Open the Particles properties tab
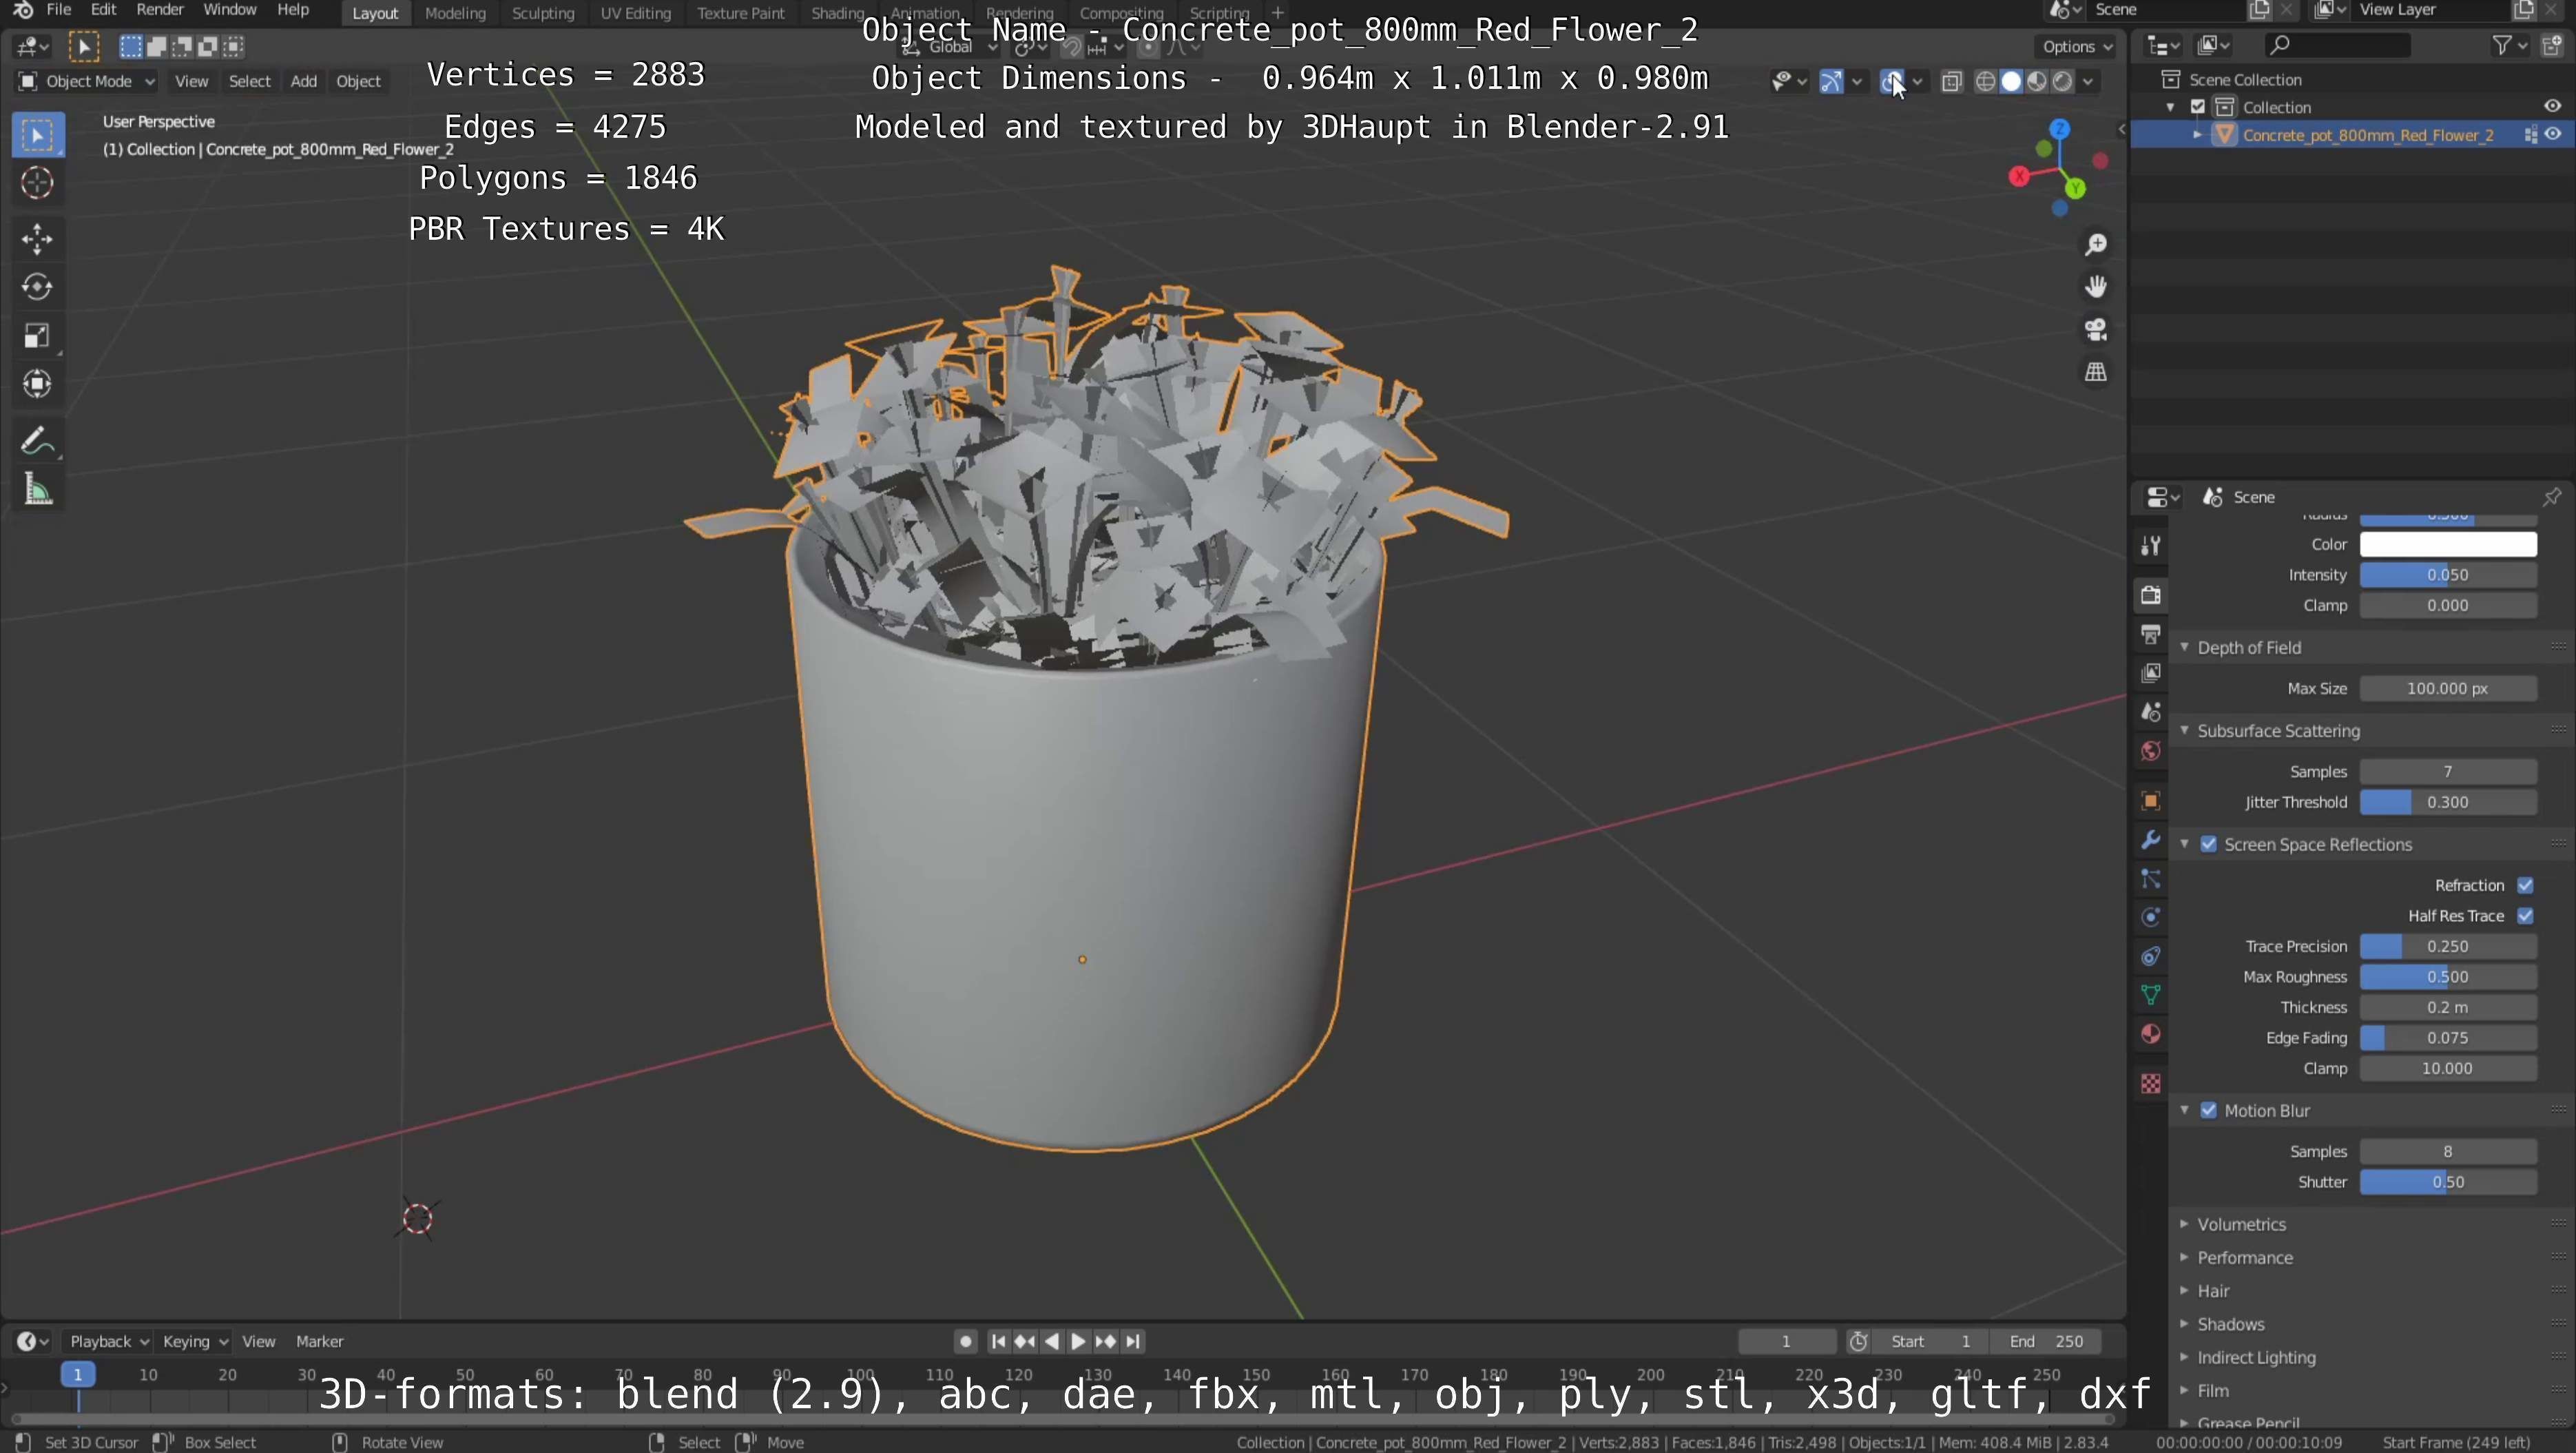 (x=2151, y=879)
